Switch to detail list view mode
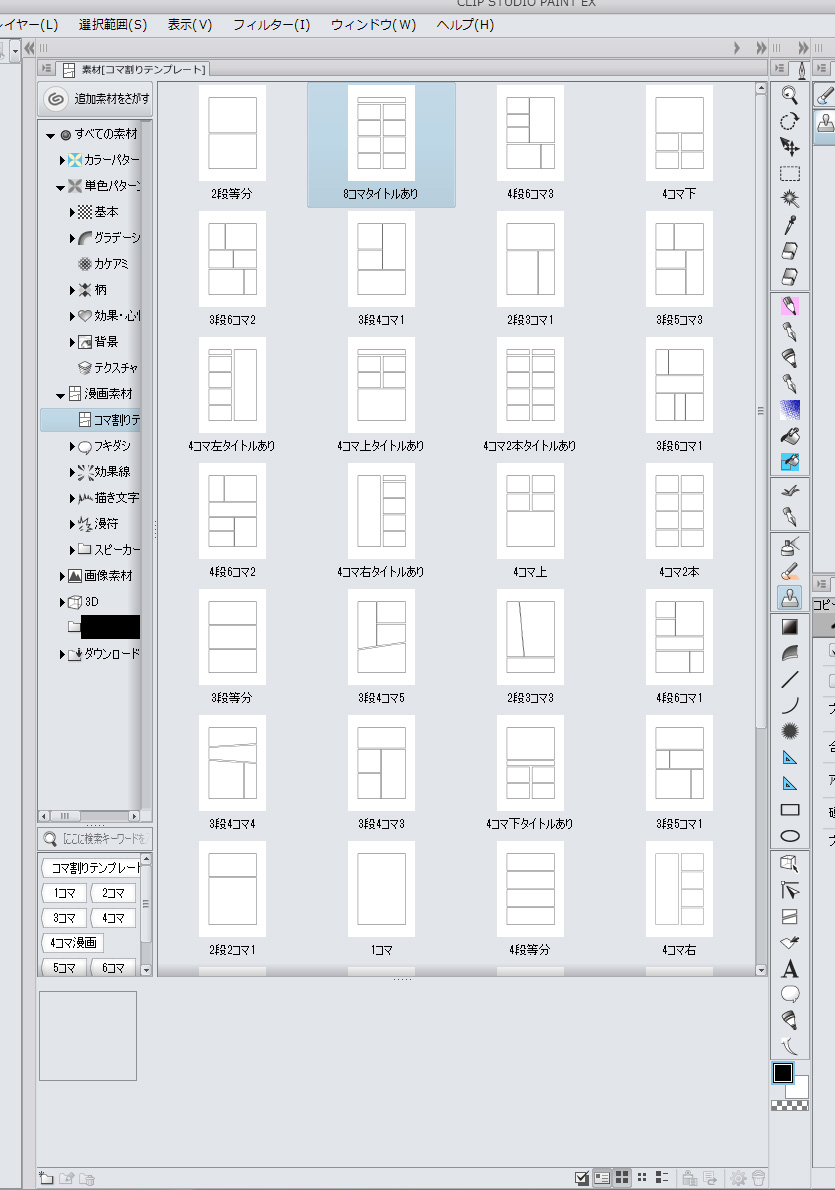Viewport: 835px width, 1190px height. 662,1178
